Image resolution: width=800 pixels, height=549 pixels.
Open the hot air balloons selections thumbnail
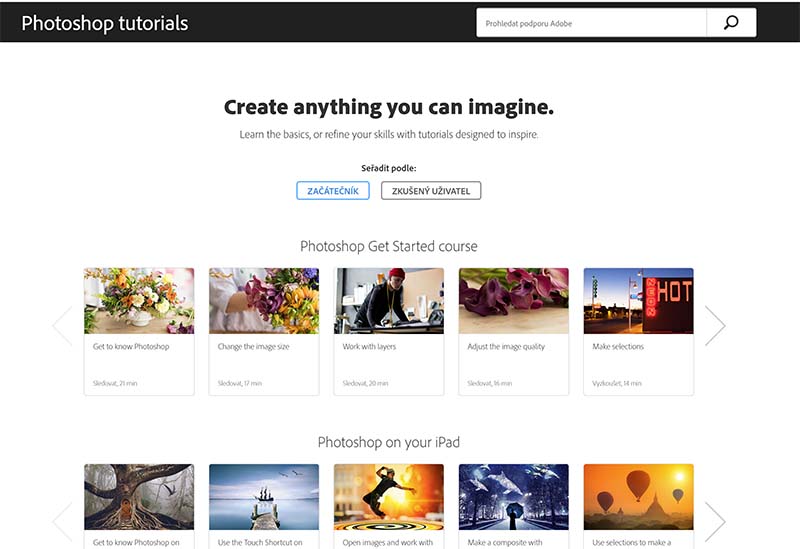[x=638, y=497]
